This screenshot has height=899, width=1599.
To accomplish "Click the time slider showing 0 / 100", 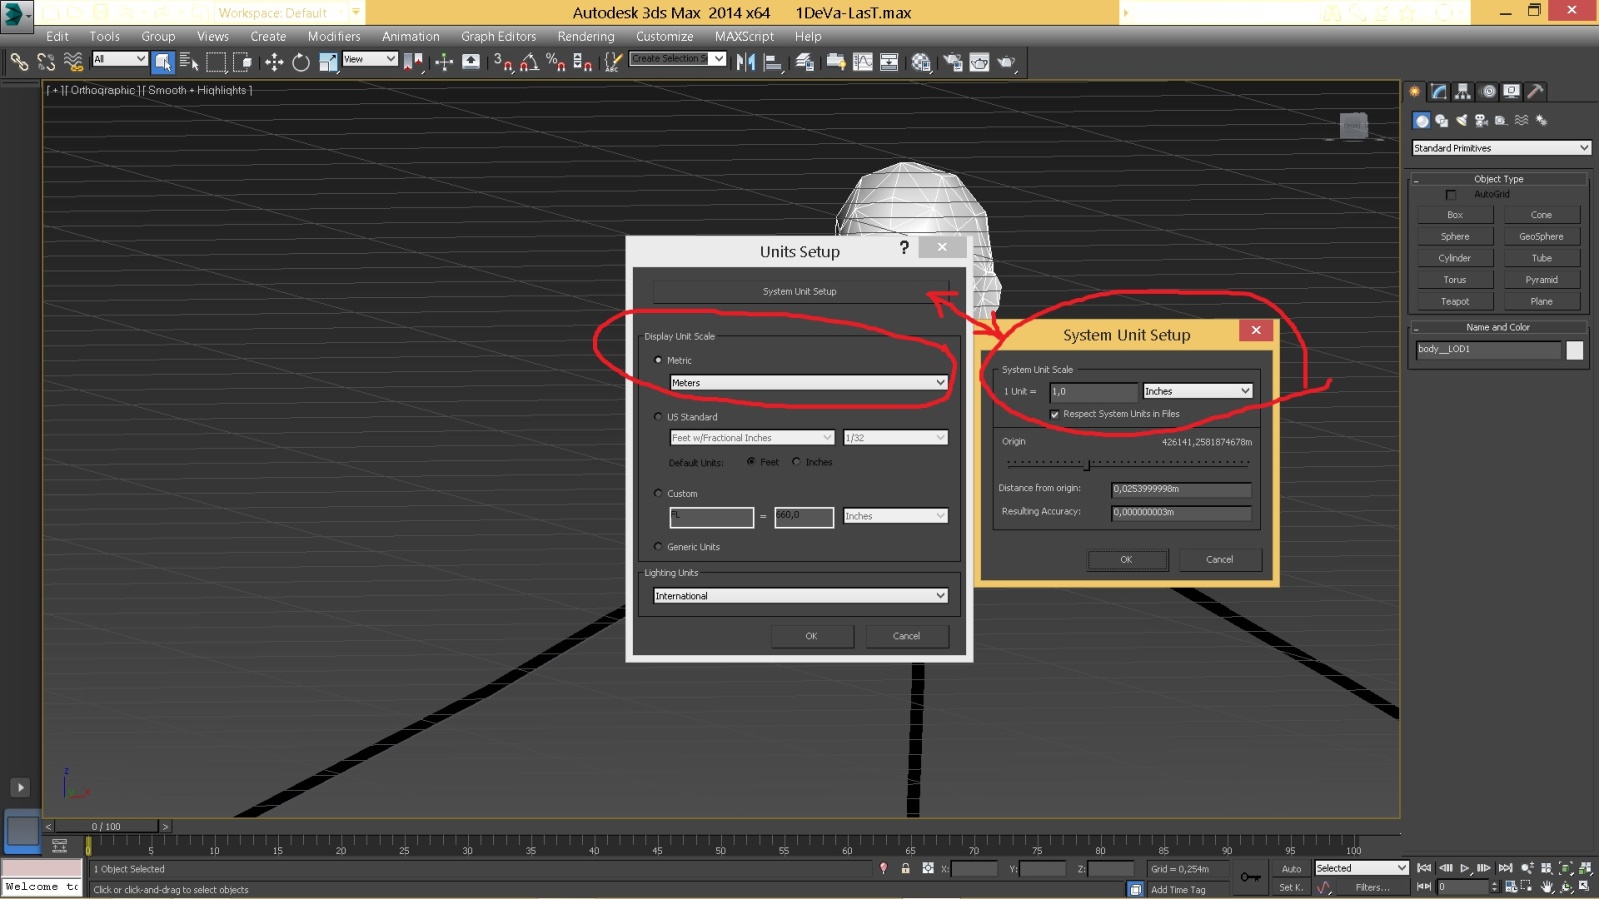I will [x=106, y=827].
